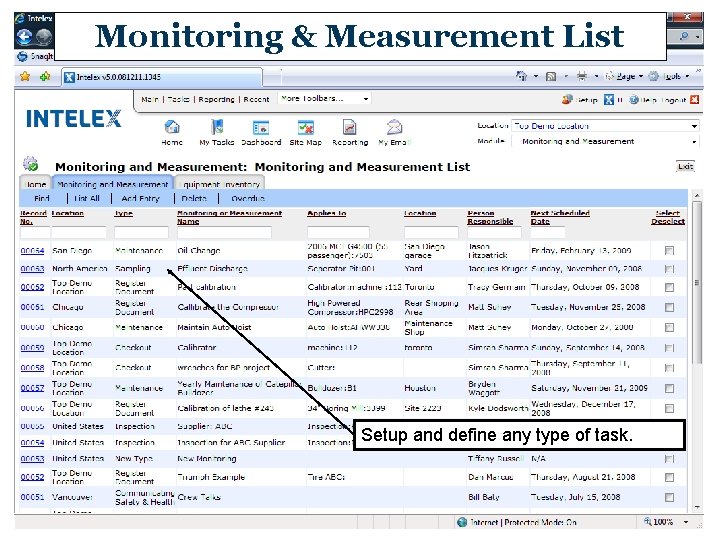Image resolution: width=720 pixels, height=540 pixels.
Task: Click the browser Print icon
Action: pyautogui.click(x=581, y=76)
